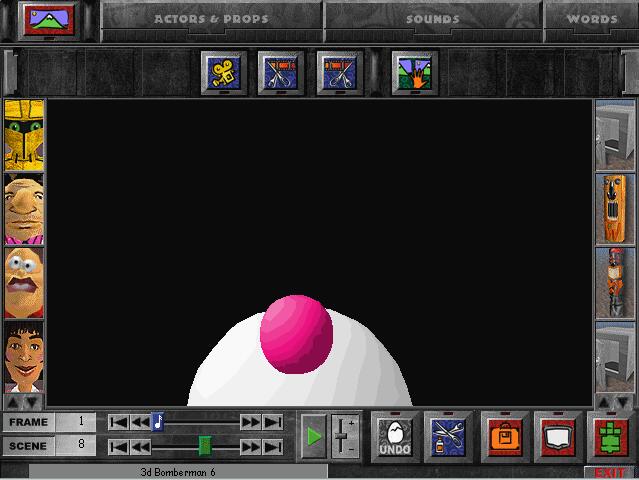Viewport: 639px width, 480px height.
Task: Click the SCENE label
Action: [29, 445]
